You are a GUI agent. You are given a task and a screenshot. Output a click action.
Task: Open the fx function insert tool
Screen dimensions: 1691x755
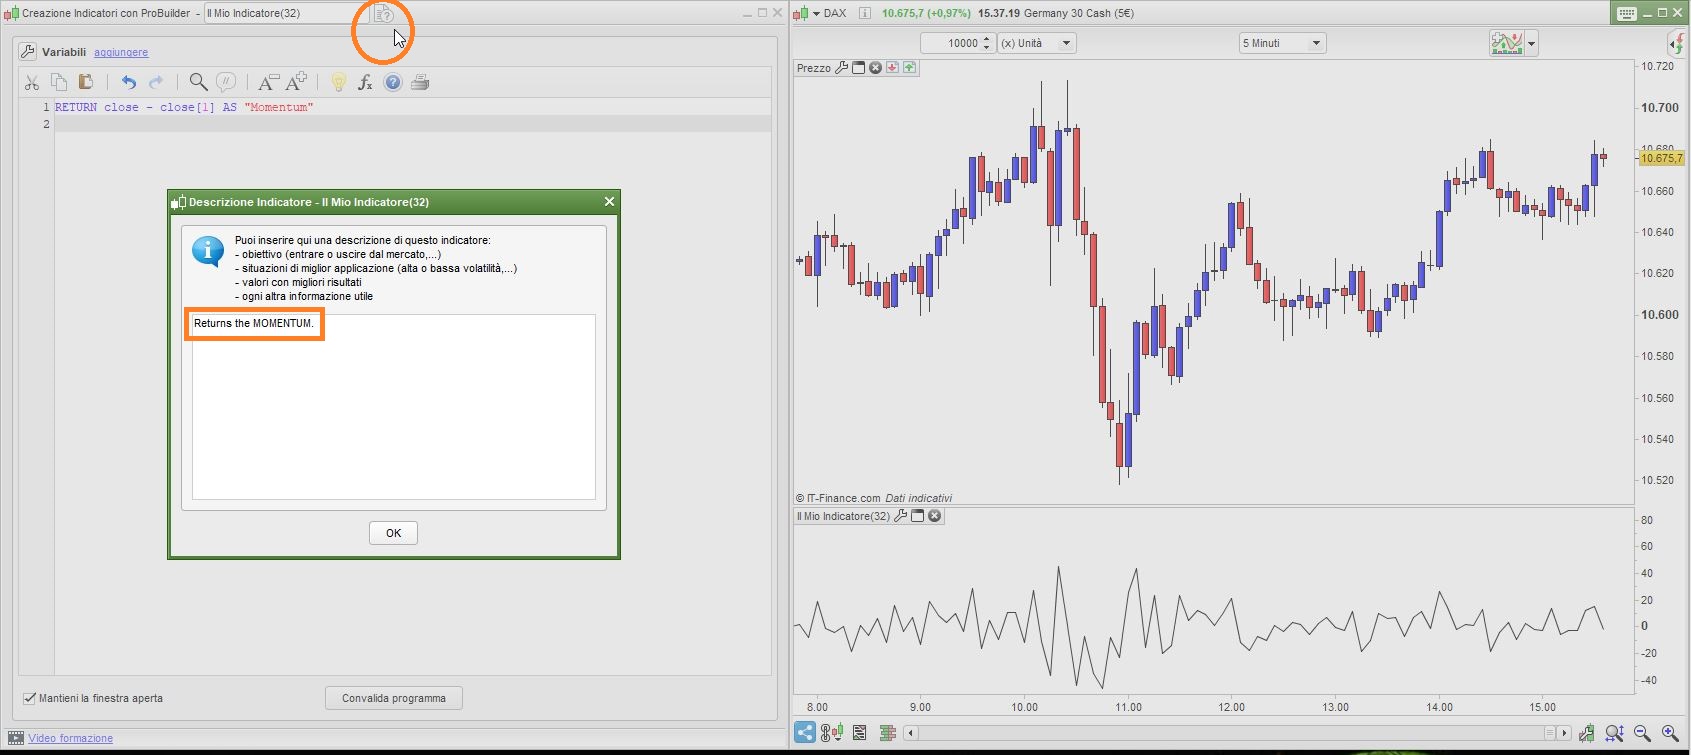tap(366, 82)
